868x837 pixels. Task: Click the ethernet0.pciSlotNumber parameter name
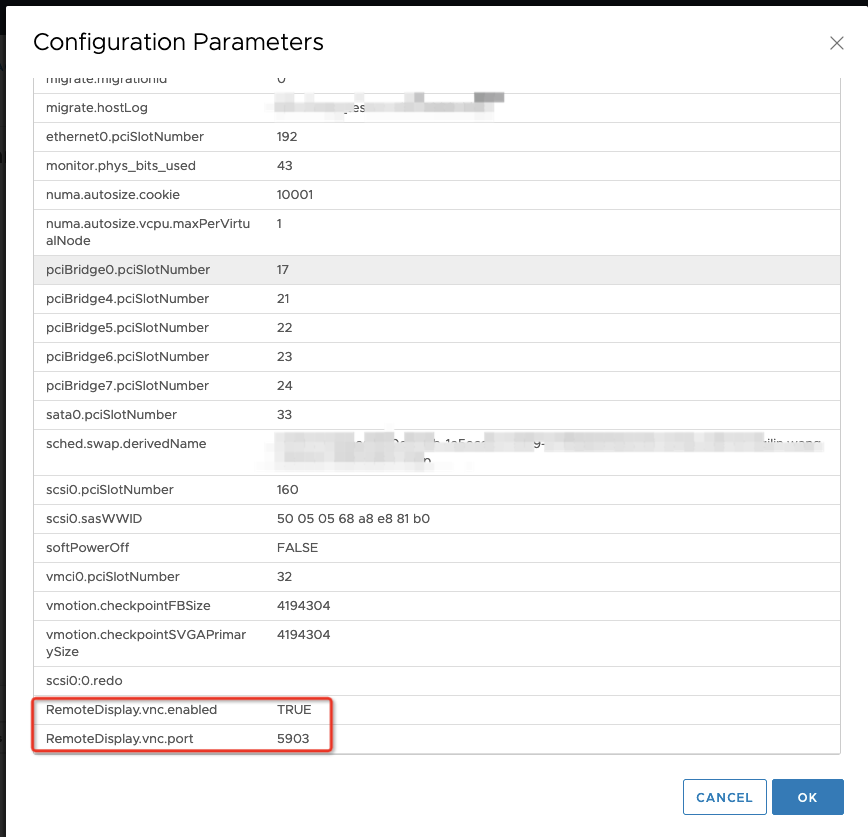pyautogui.click(x=126, y=136)
